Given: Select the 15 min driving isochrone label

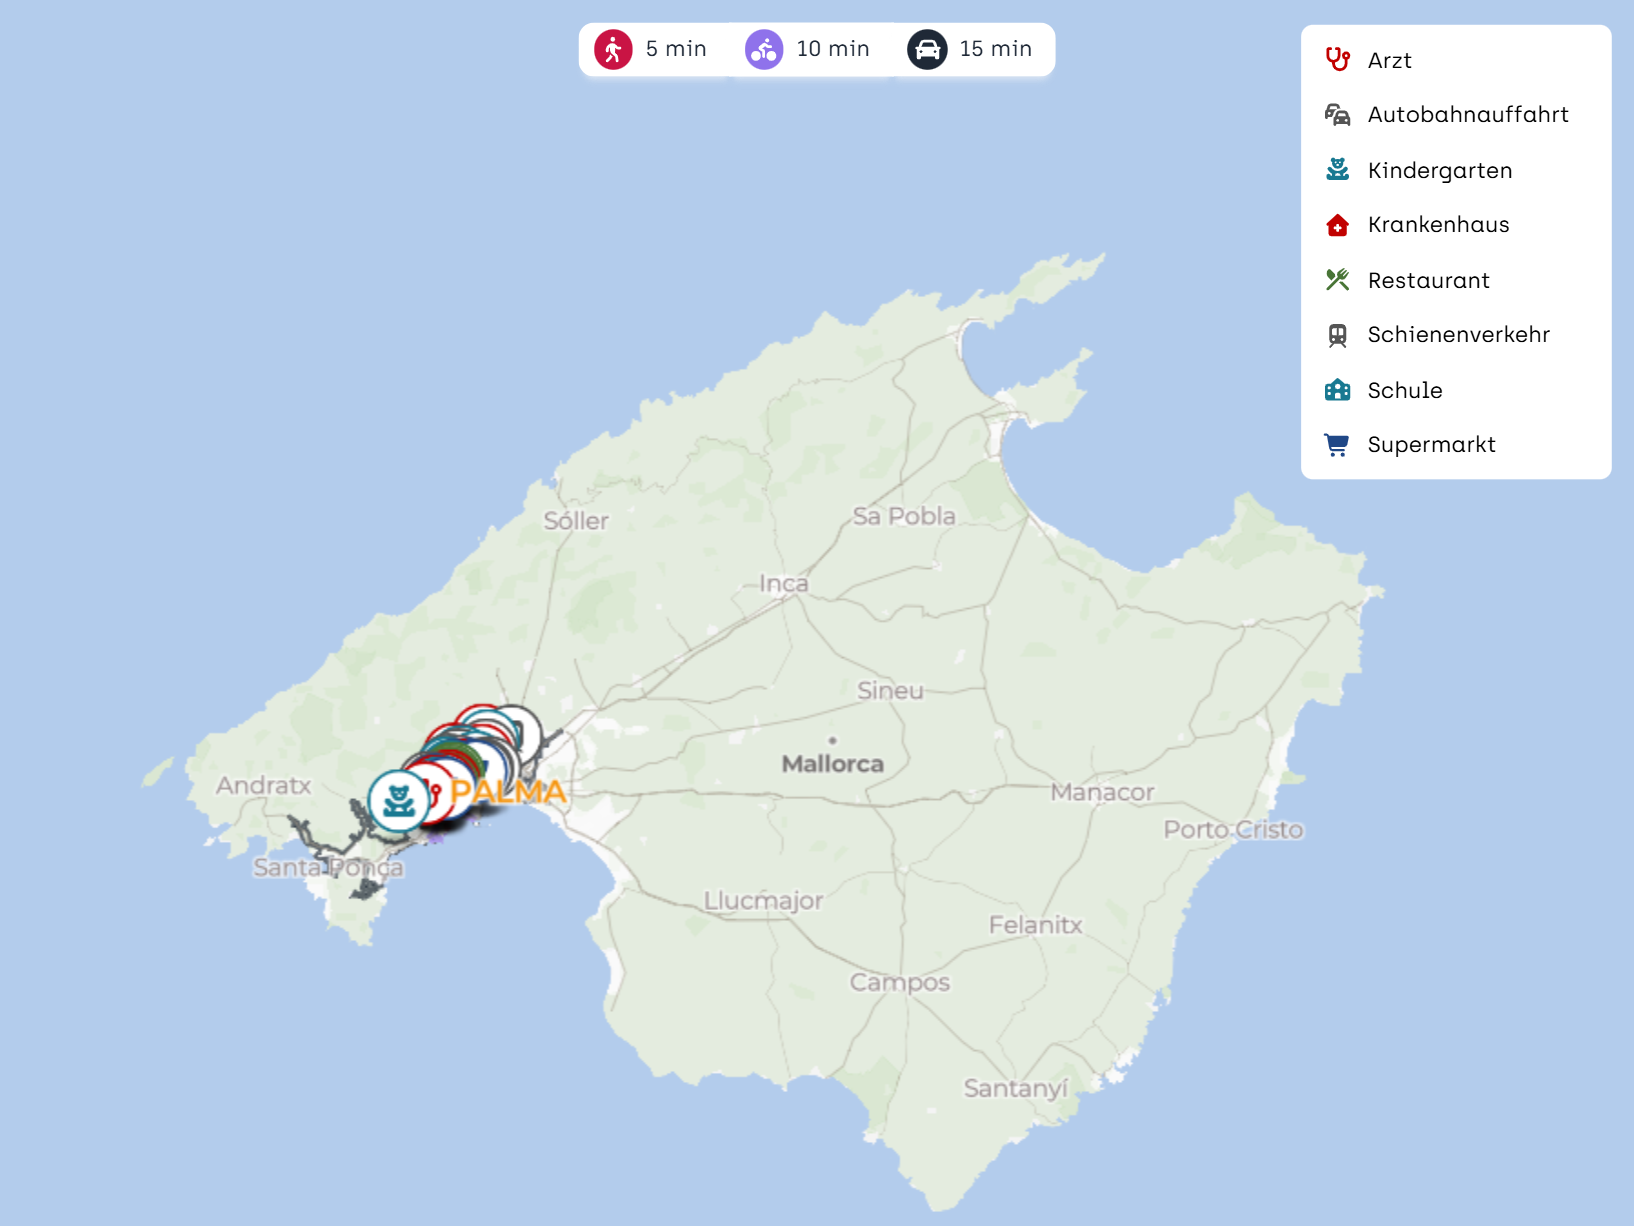Looking at the screenshot, I should pyautogui.click(x=995, y=49).
